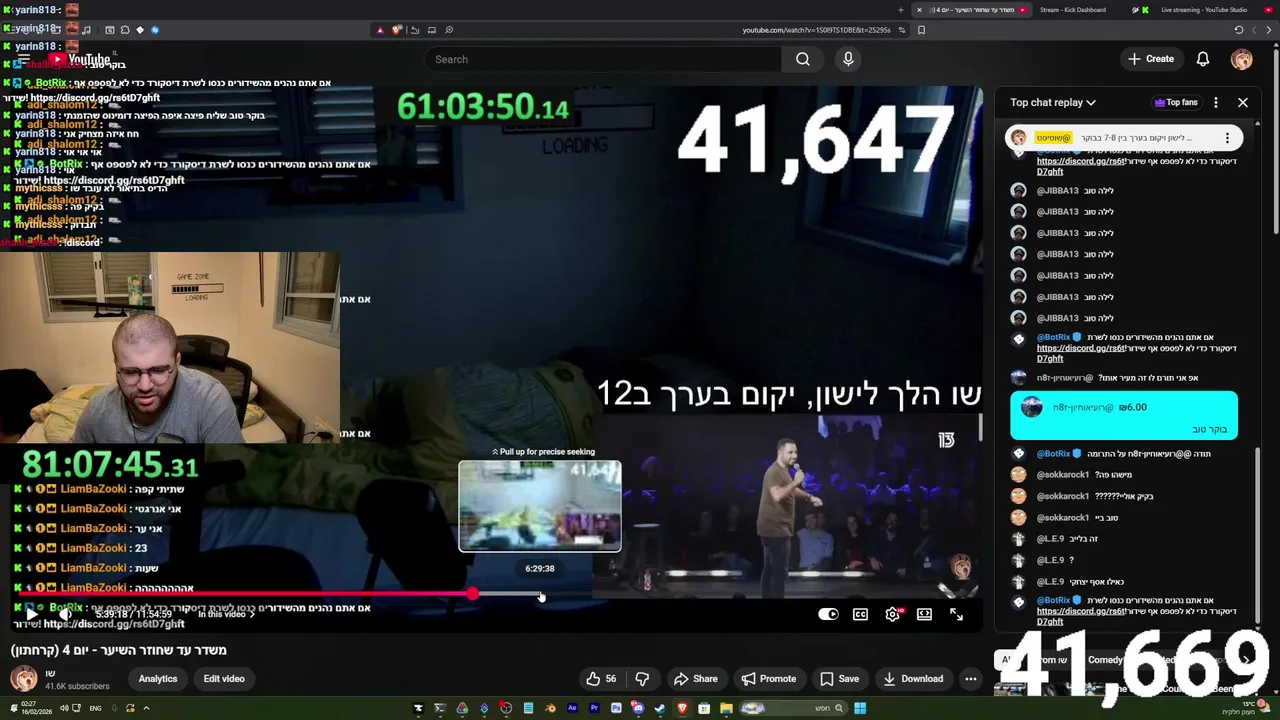Click the Promote button

[x=768, y=679]
